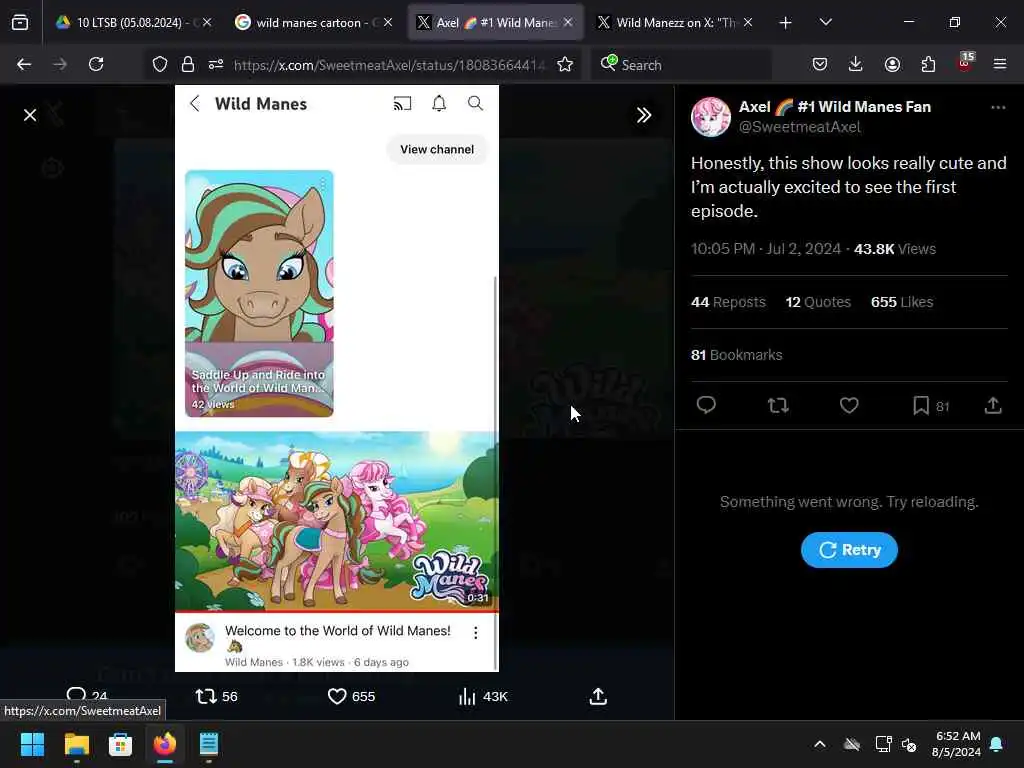The image size is (1024, 768).
Task: Click the tweet timestamp 10:05 PM · Jul 2, 2024
Action: 765,249
